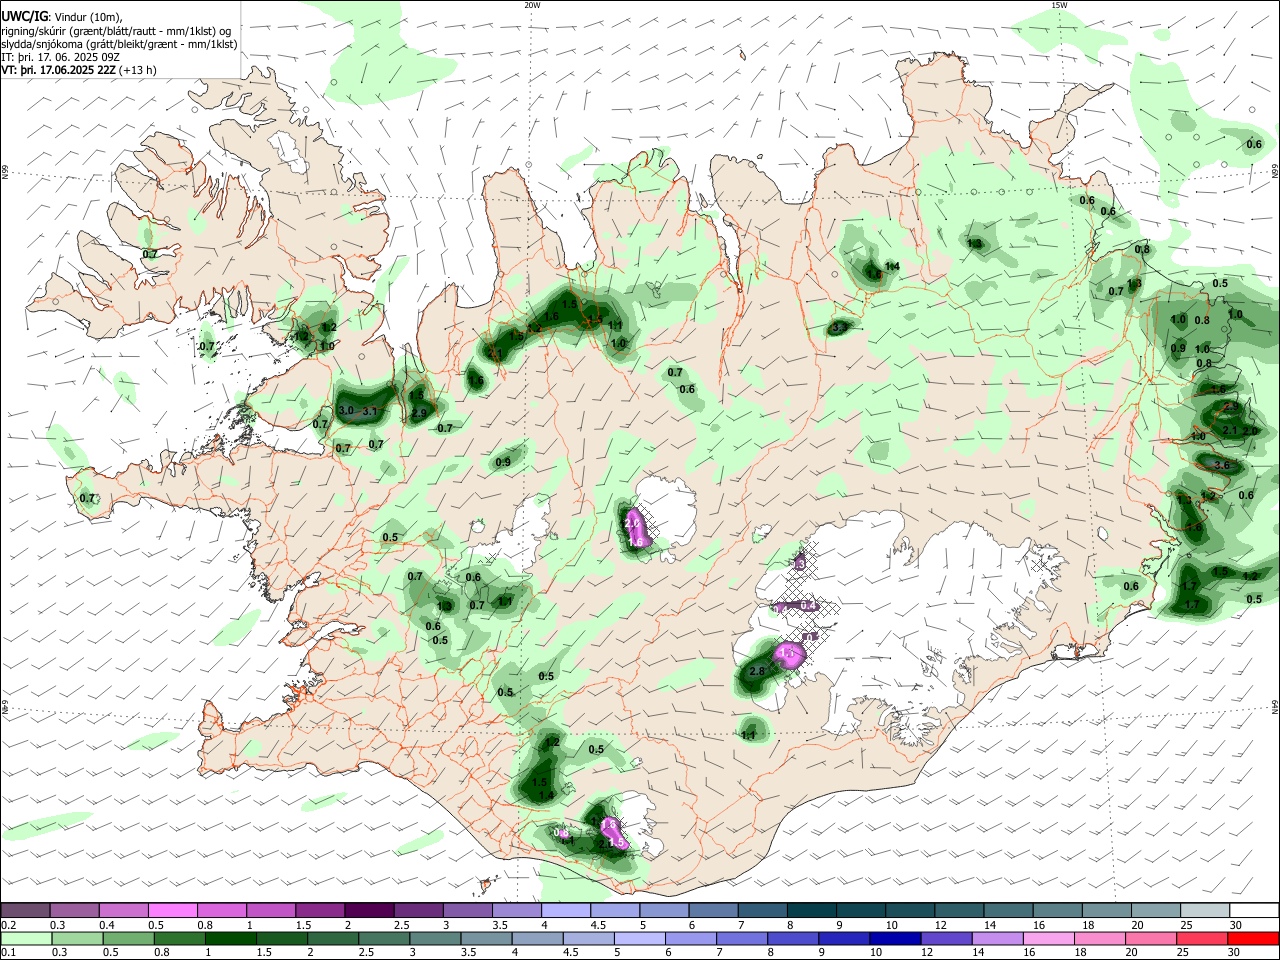This screenshot has height=960, width=1280.
Task: Click the deep blue rain swatch labeled 10
Action: (x=893, y=939)
